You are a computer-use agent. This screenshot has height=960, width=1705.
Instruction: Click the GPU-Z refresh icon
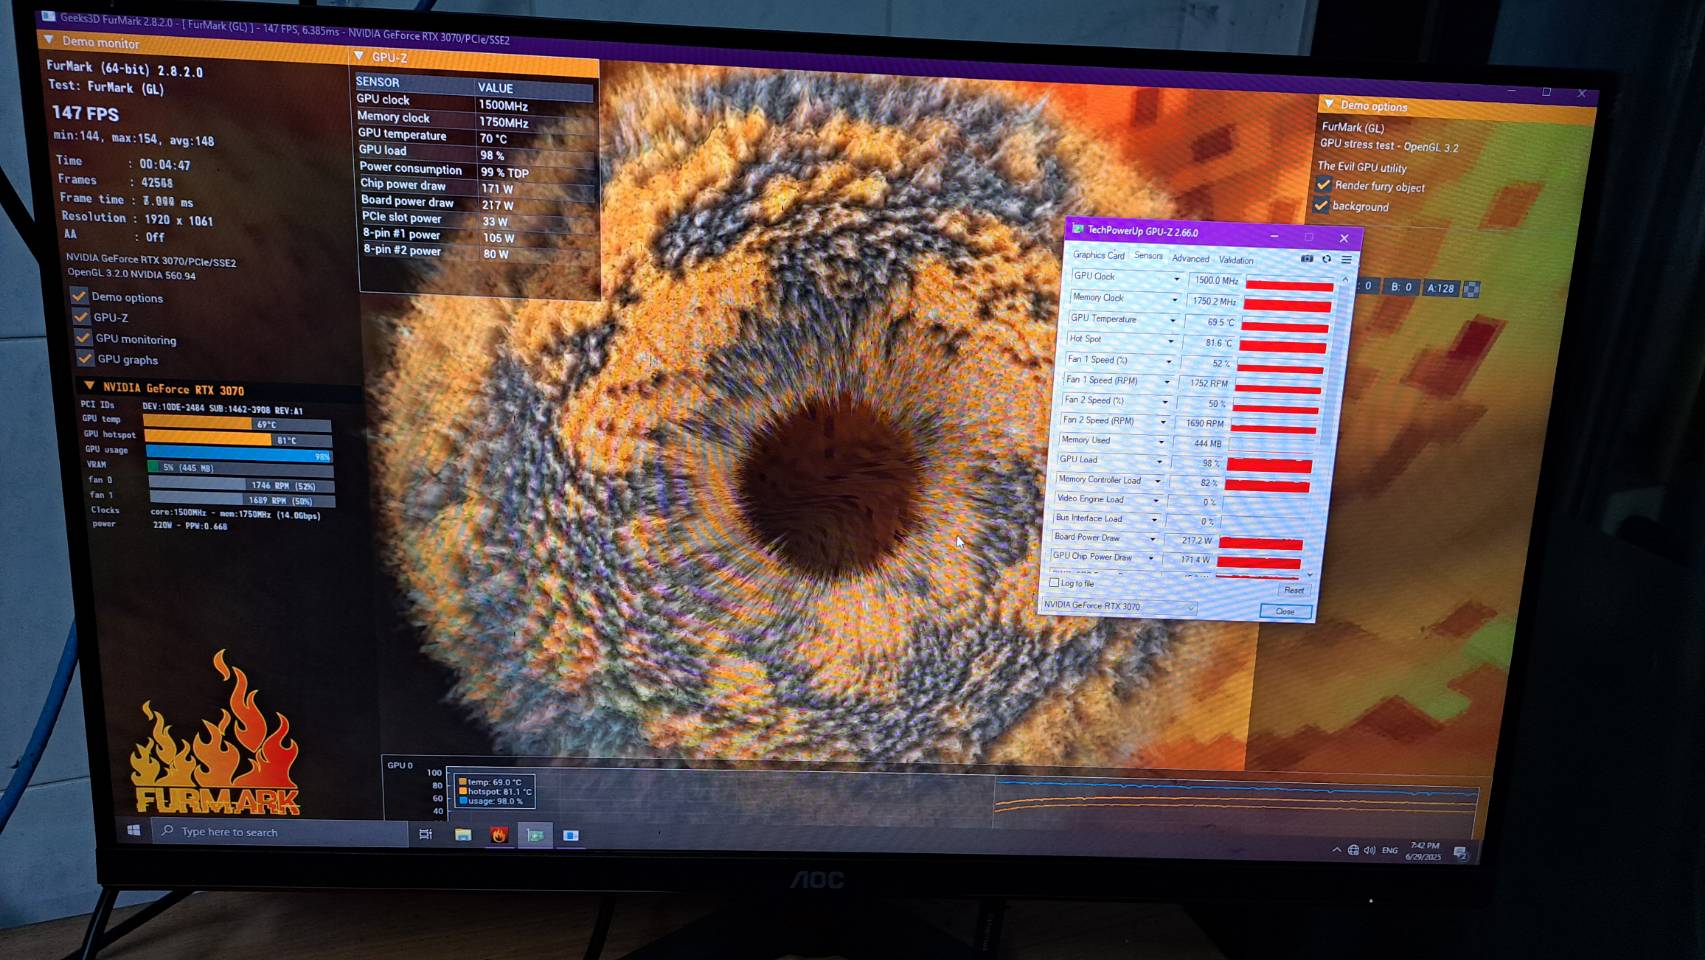tap(1327, 259)
